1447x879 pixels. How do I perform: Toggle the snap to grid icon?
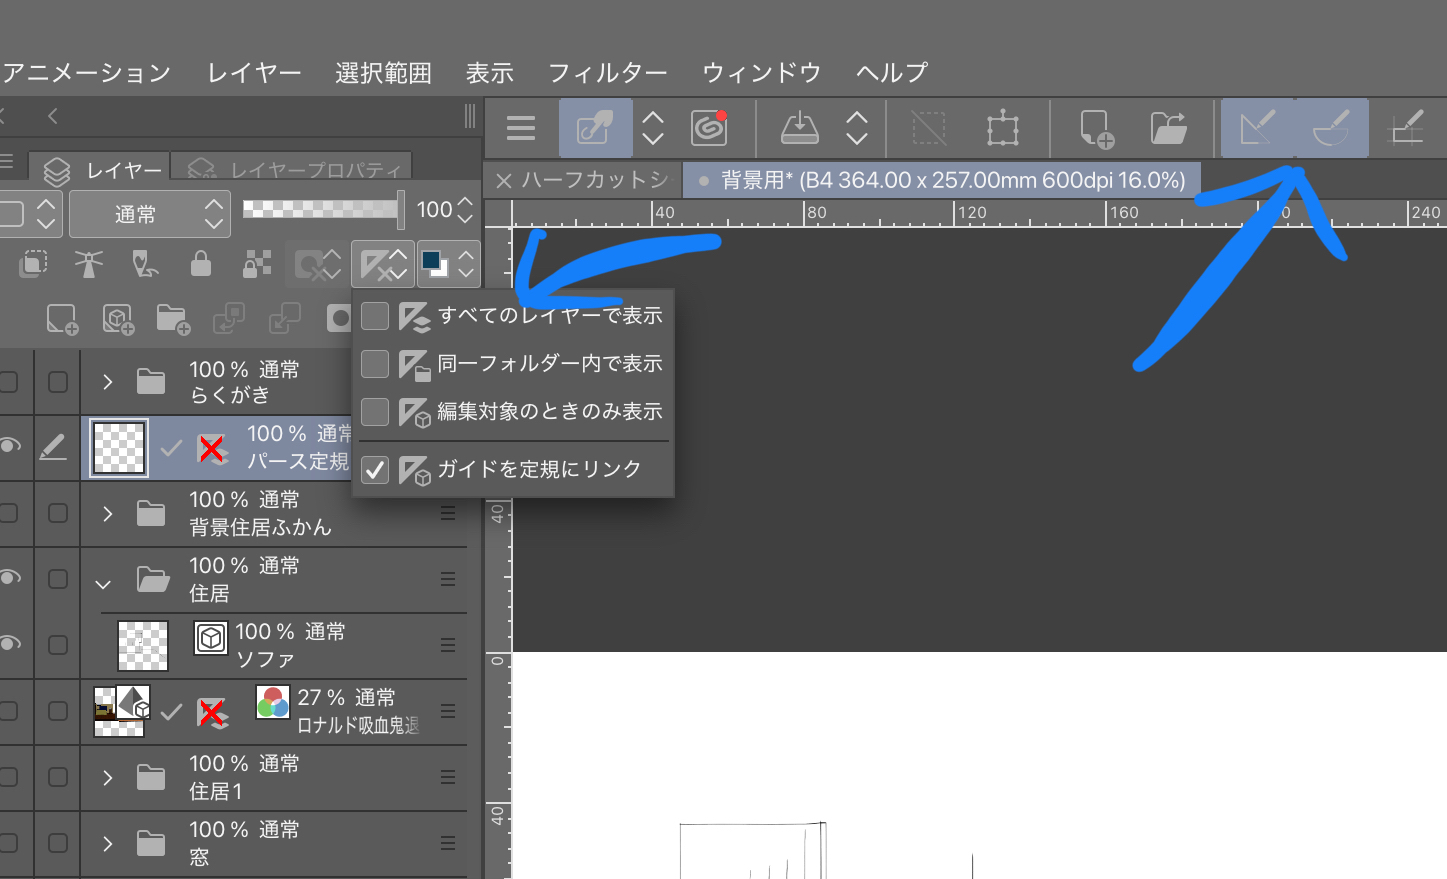[1407, 128]
